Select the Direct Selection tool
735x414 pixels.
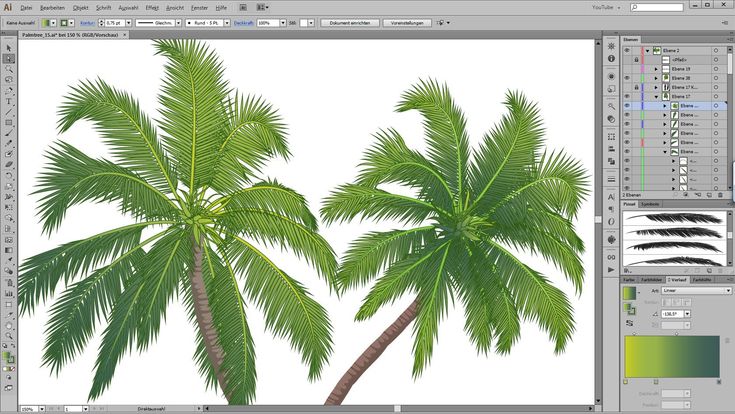(x=9, y=59)
